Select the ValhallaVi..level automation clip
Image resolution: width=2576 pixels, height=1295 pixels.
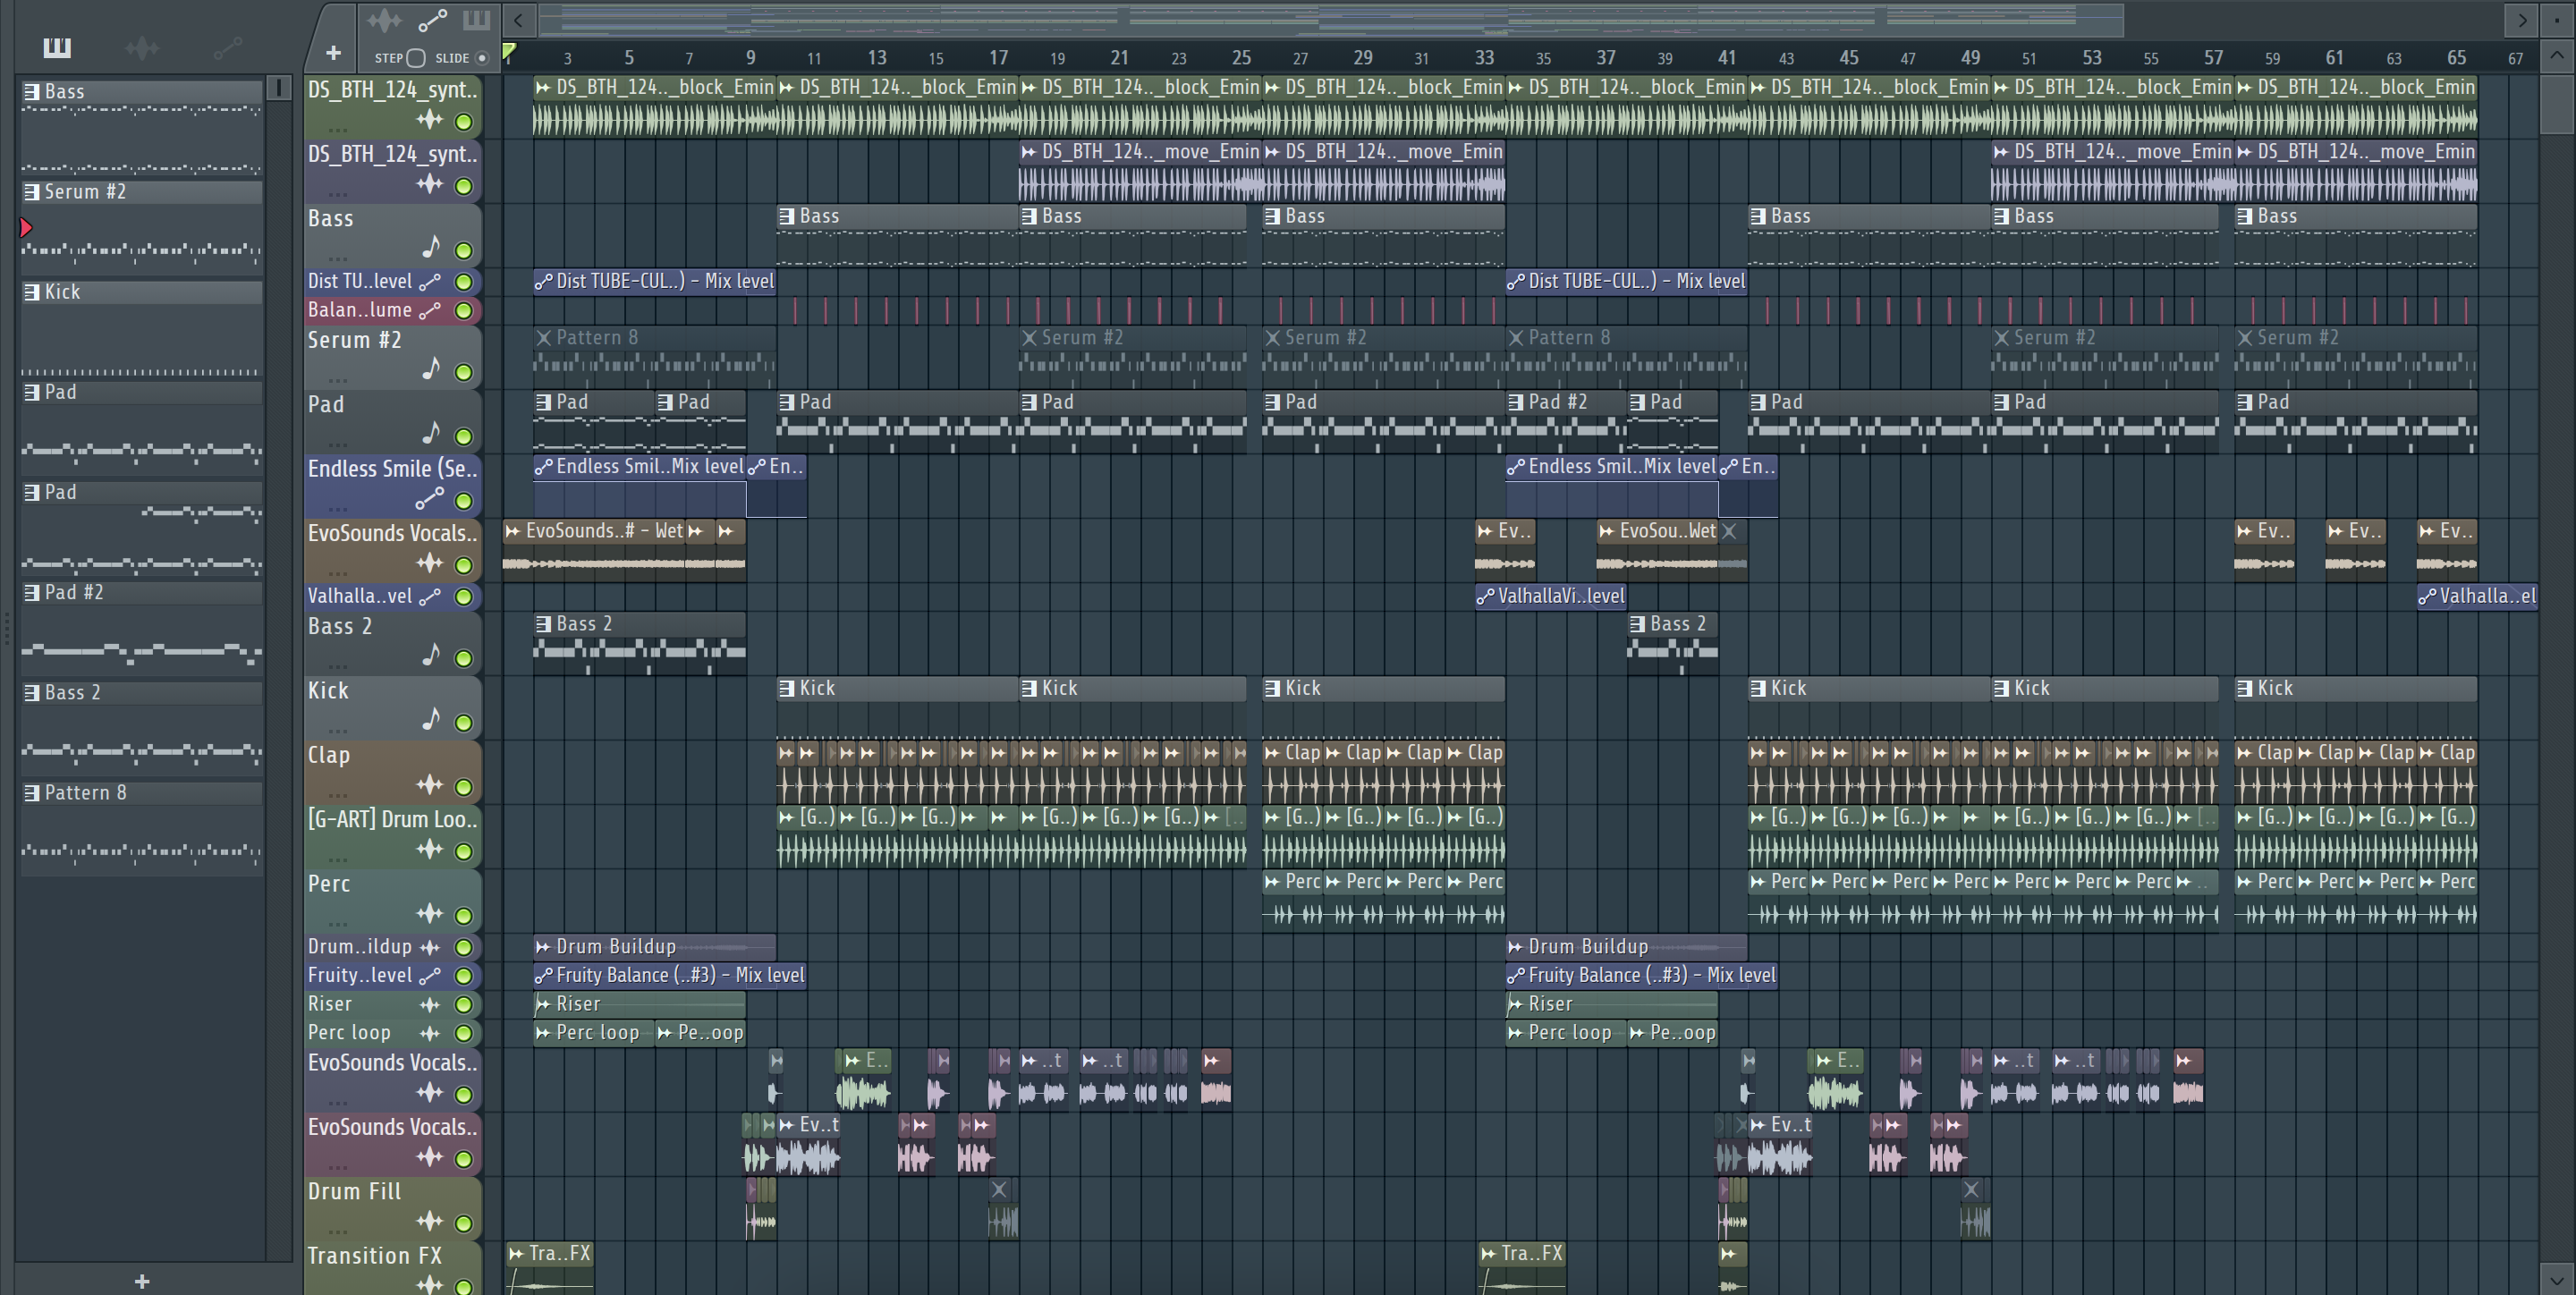[x=1550, y=596]
